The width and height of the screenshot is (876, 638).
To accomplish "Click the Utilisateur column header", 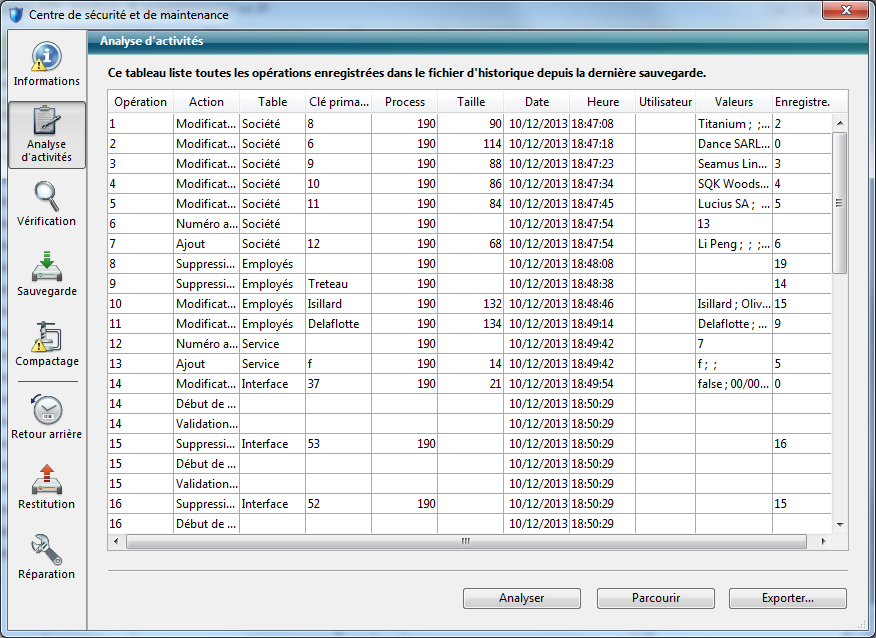I will 665,102.
